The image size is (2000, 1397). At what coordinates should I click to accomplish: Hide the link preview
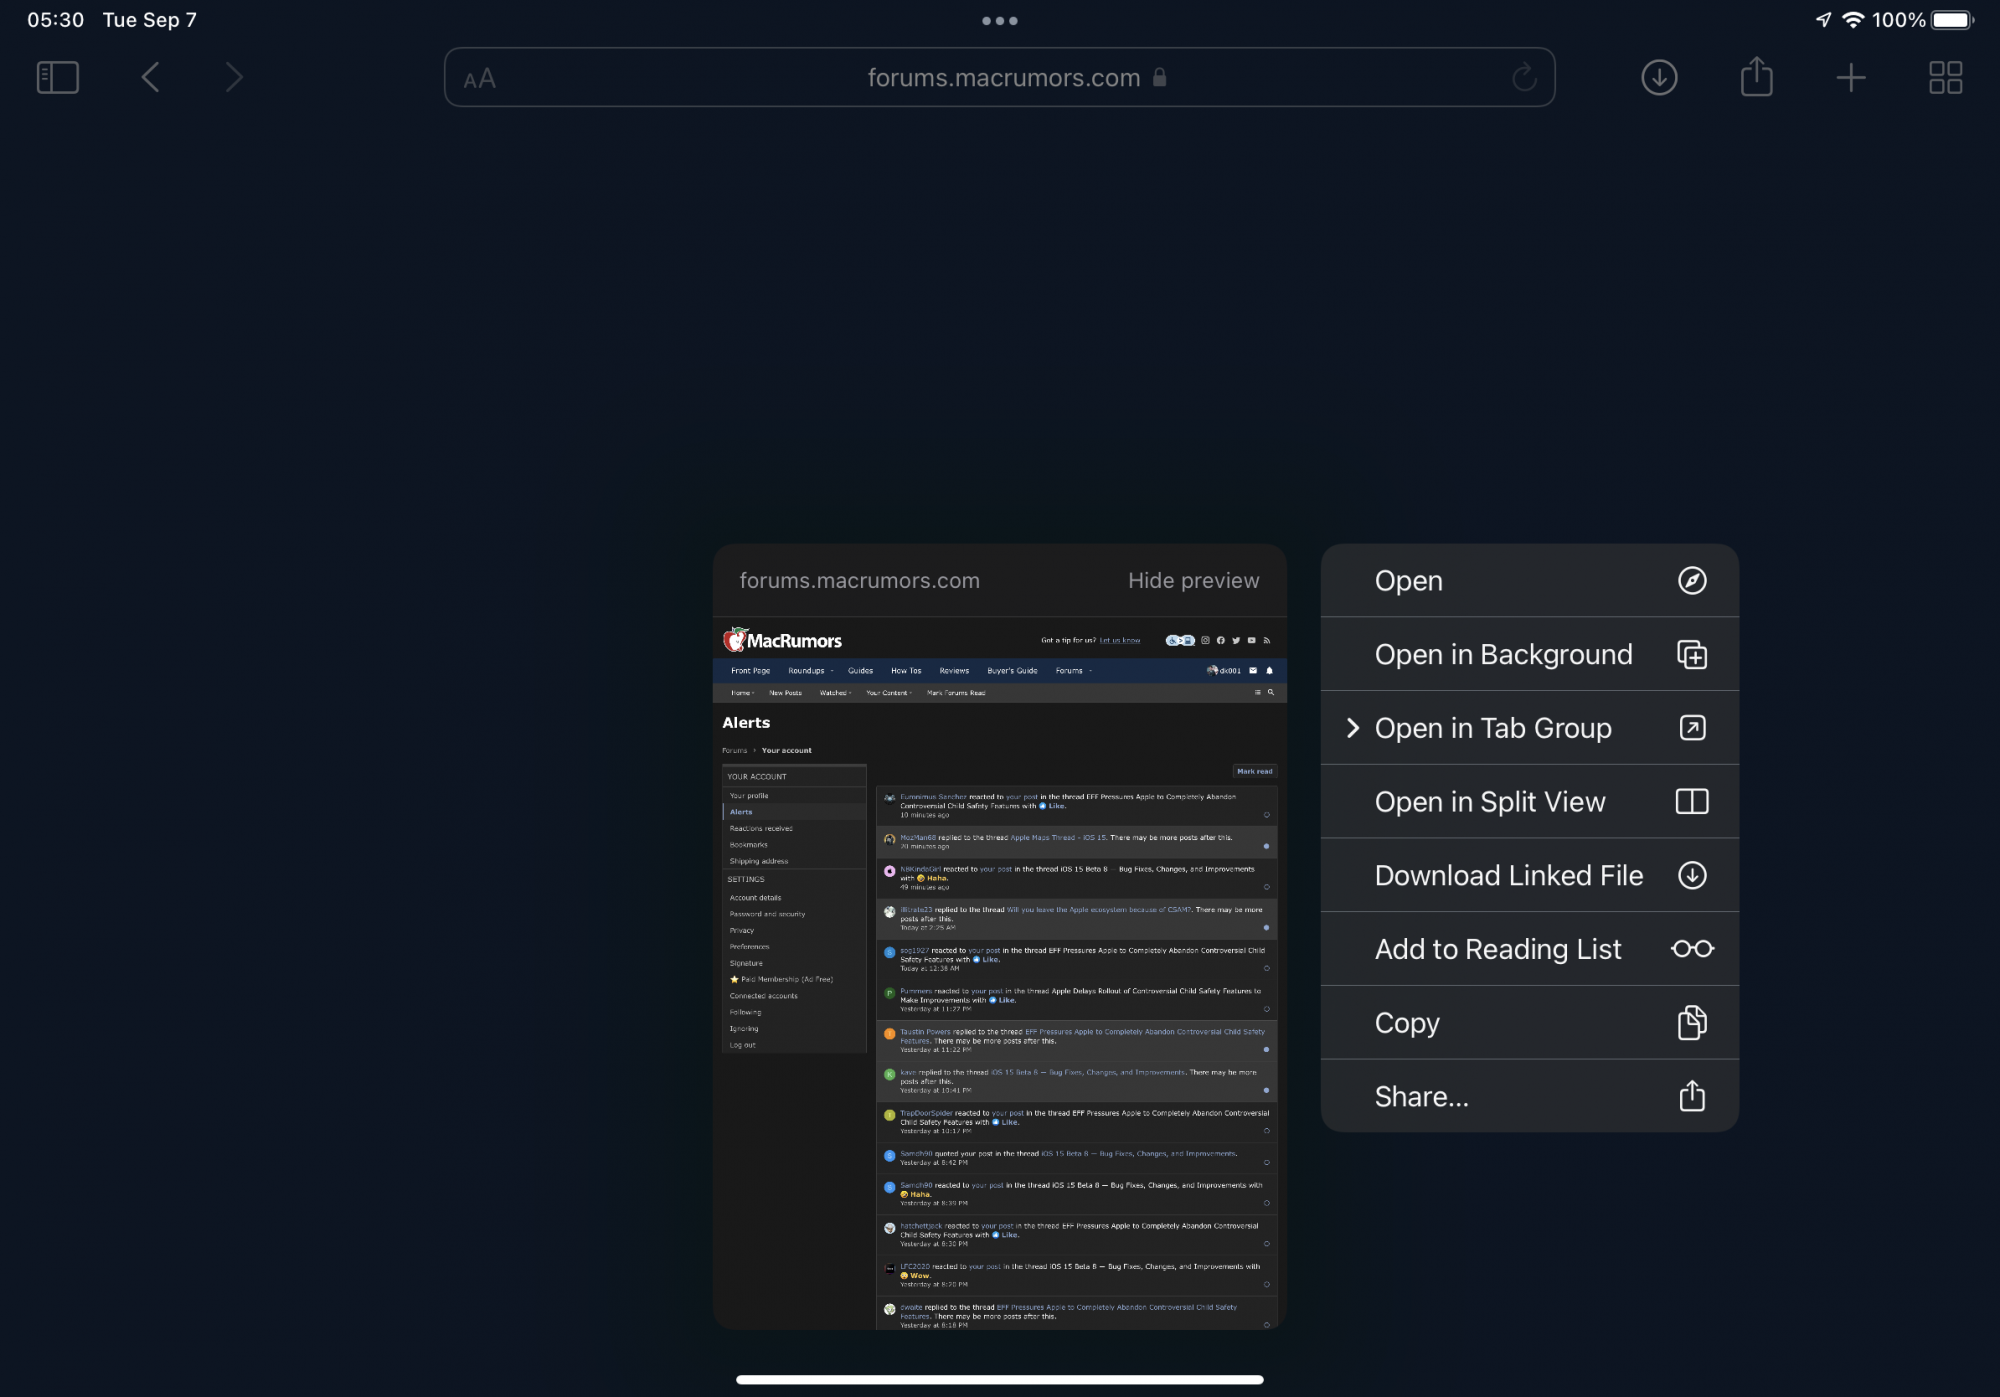[1193, 581]
